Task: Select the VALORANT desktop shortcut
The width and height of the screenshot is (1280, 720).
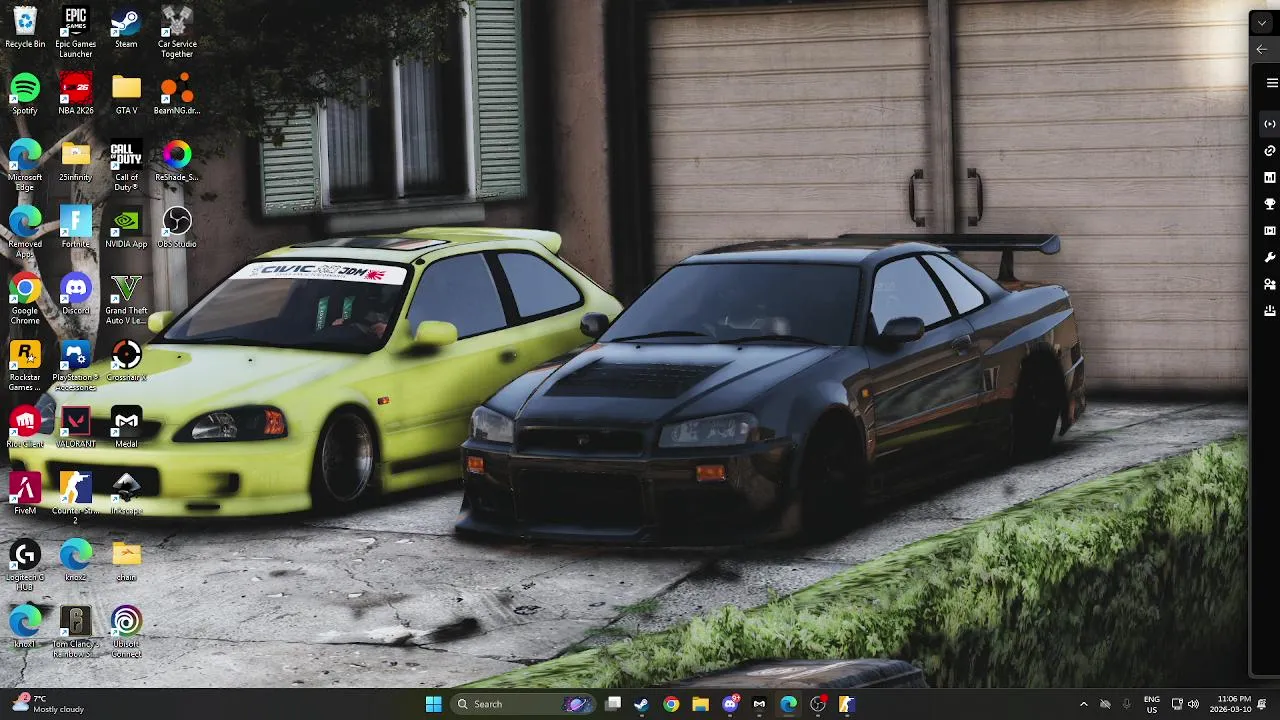Action: click(x=75, y=427)
